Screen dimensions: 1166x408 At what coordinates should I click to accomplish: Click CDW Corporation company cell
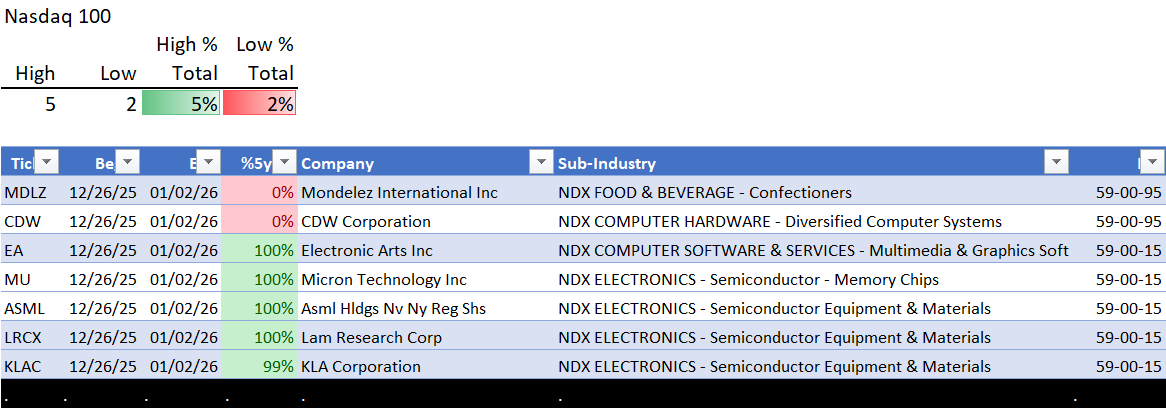pos(425,221)
